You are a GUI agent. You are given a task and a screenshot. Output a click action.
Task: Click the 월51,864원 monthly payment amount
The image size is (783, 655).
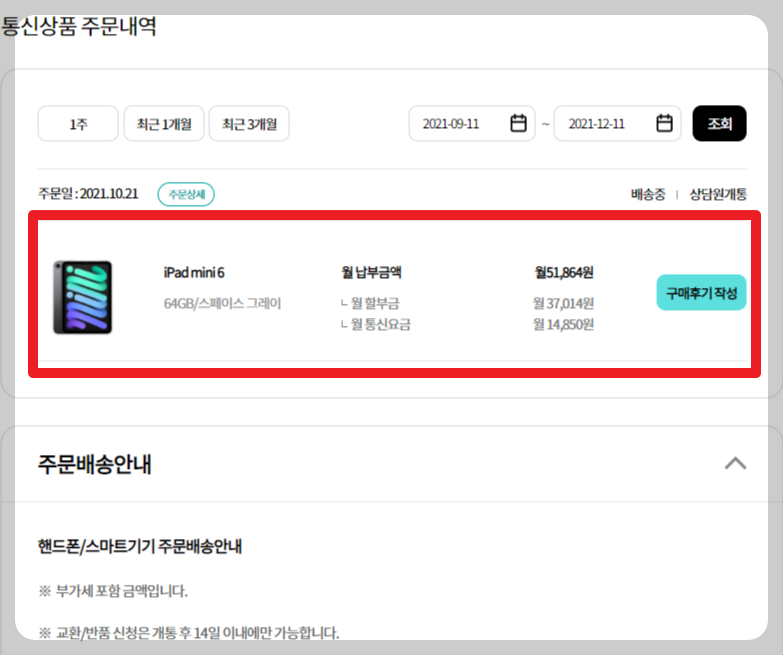click(564, 273)
